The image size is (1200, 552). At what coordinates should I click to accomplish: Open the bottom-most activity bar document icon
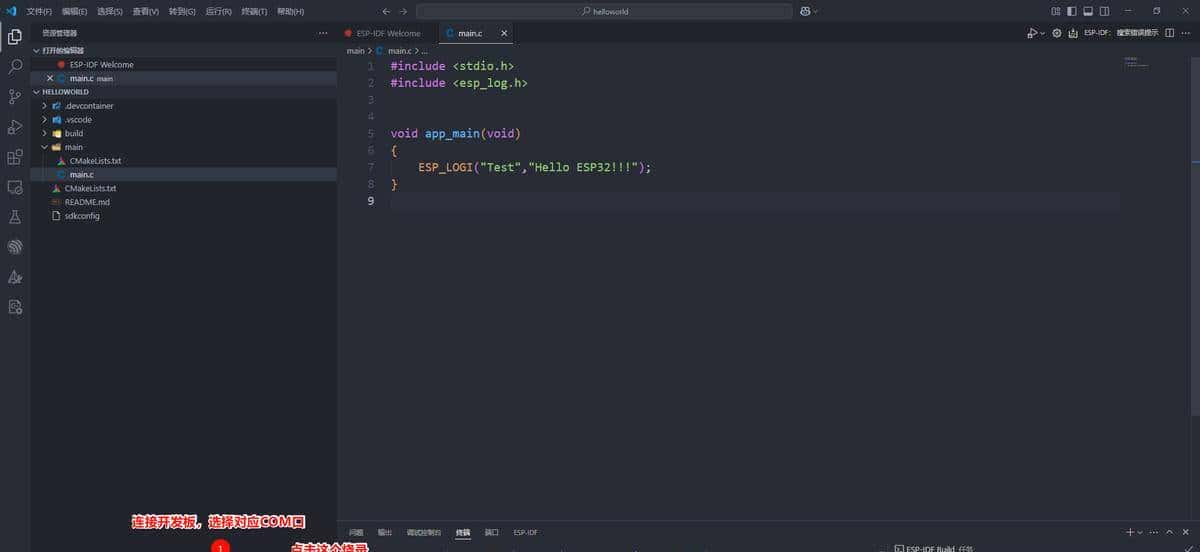[15, 307]
